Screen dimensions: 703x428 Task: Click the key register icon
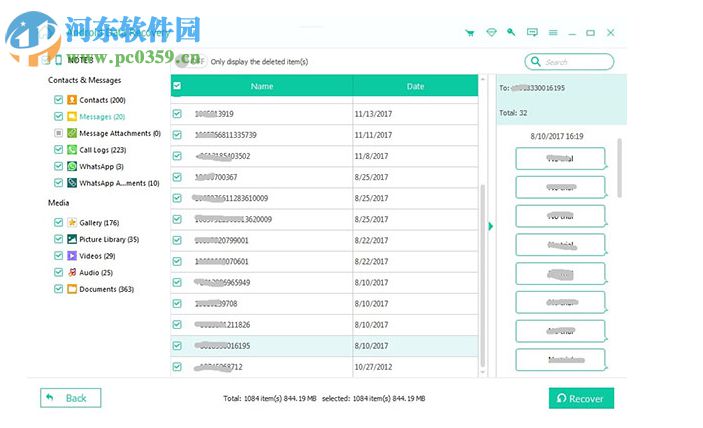pyautogui.click(x=511, y=32)
